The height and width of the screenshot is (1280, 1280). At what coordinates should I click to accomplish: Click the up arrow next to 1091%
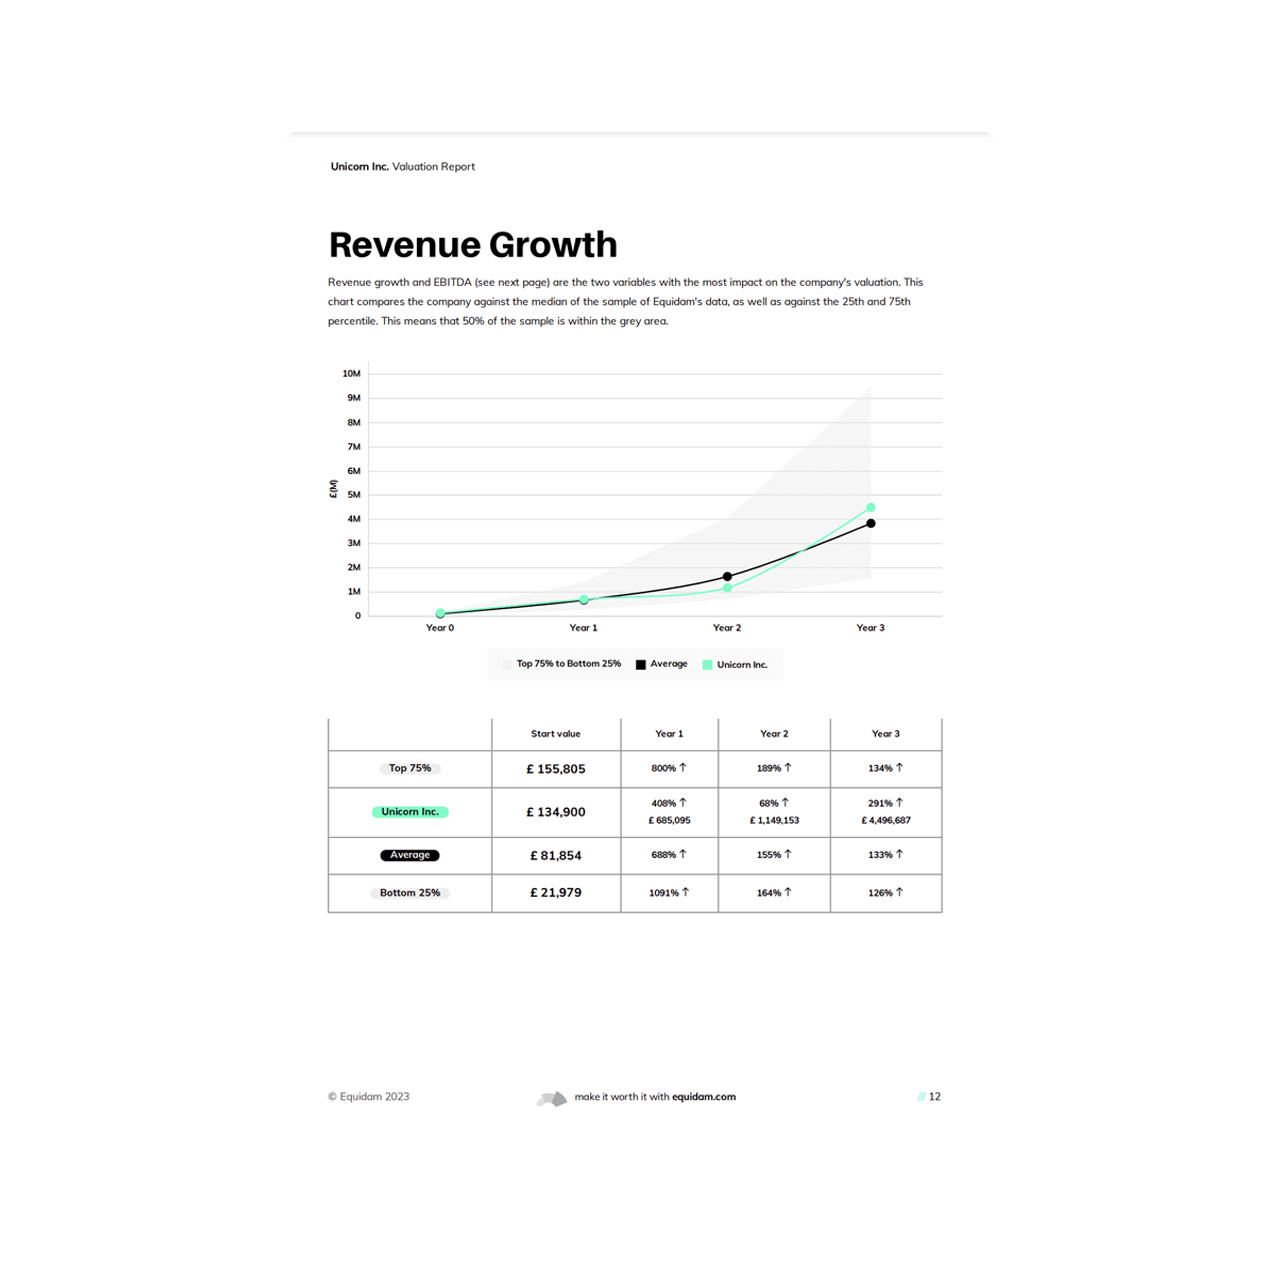(x=686, y=892)
